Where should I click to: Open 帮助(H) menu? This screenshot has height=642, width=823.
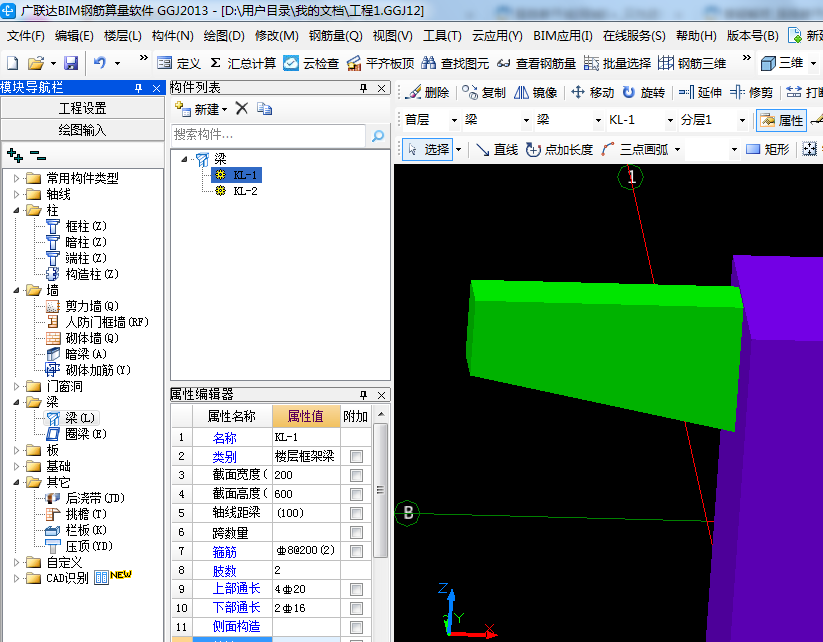[x=696, y=36]
